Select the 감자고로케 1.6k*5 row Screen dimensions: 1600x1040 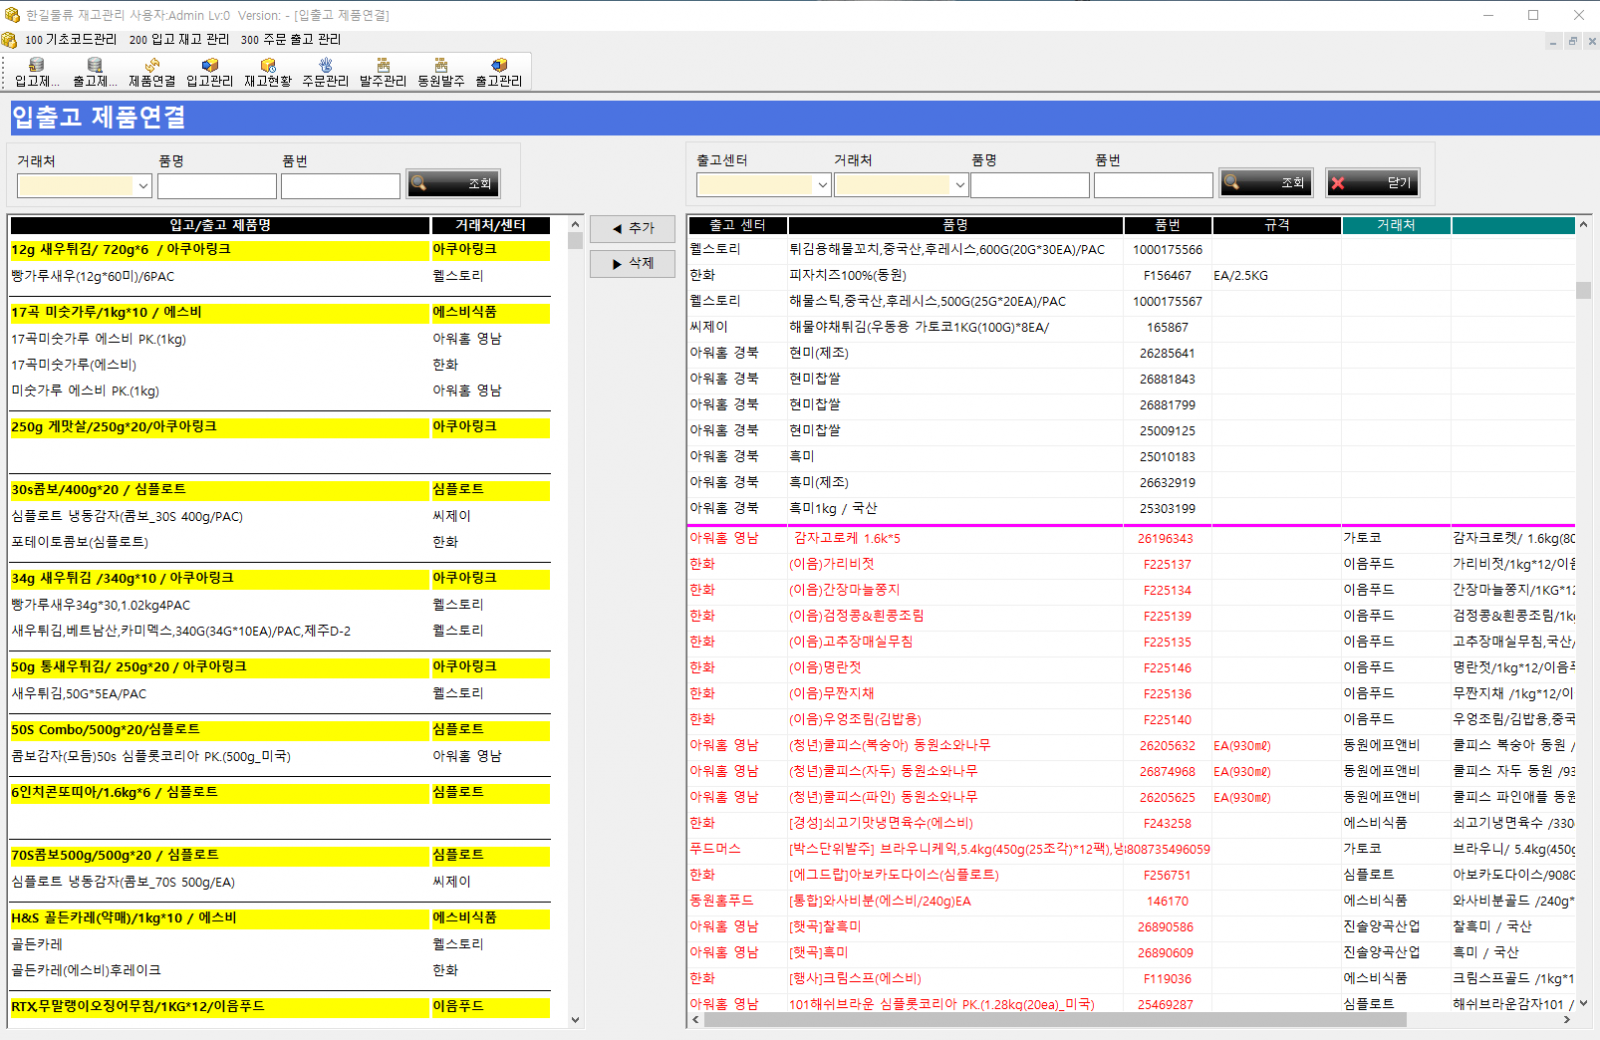pos(1131,538)
